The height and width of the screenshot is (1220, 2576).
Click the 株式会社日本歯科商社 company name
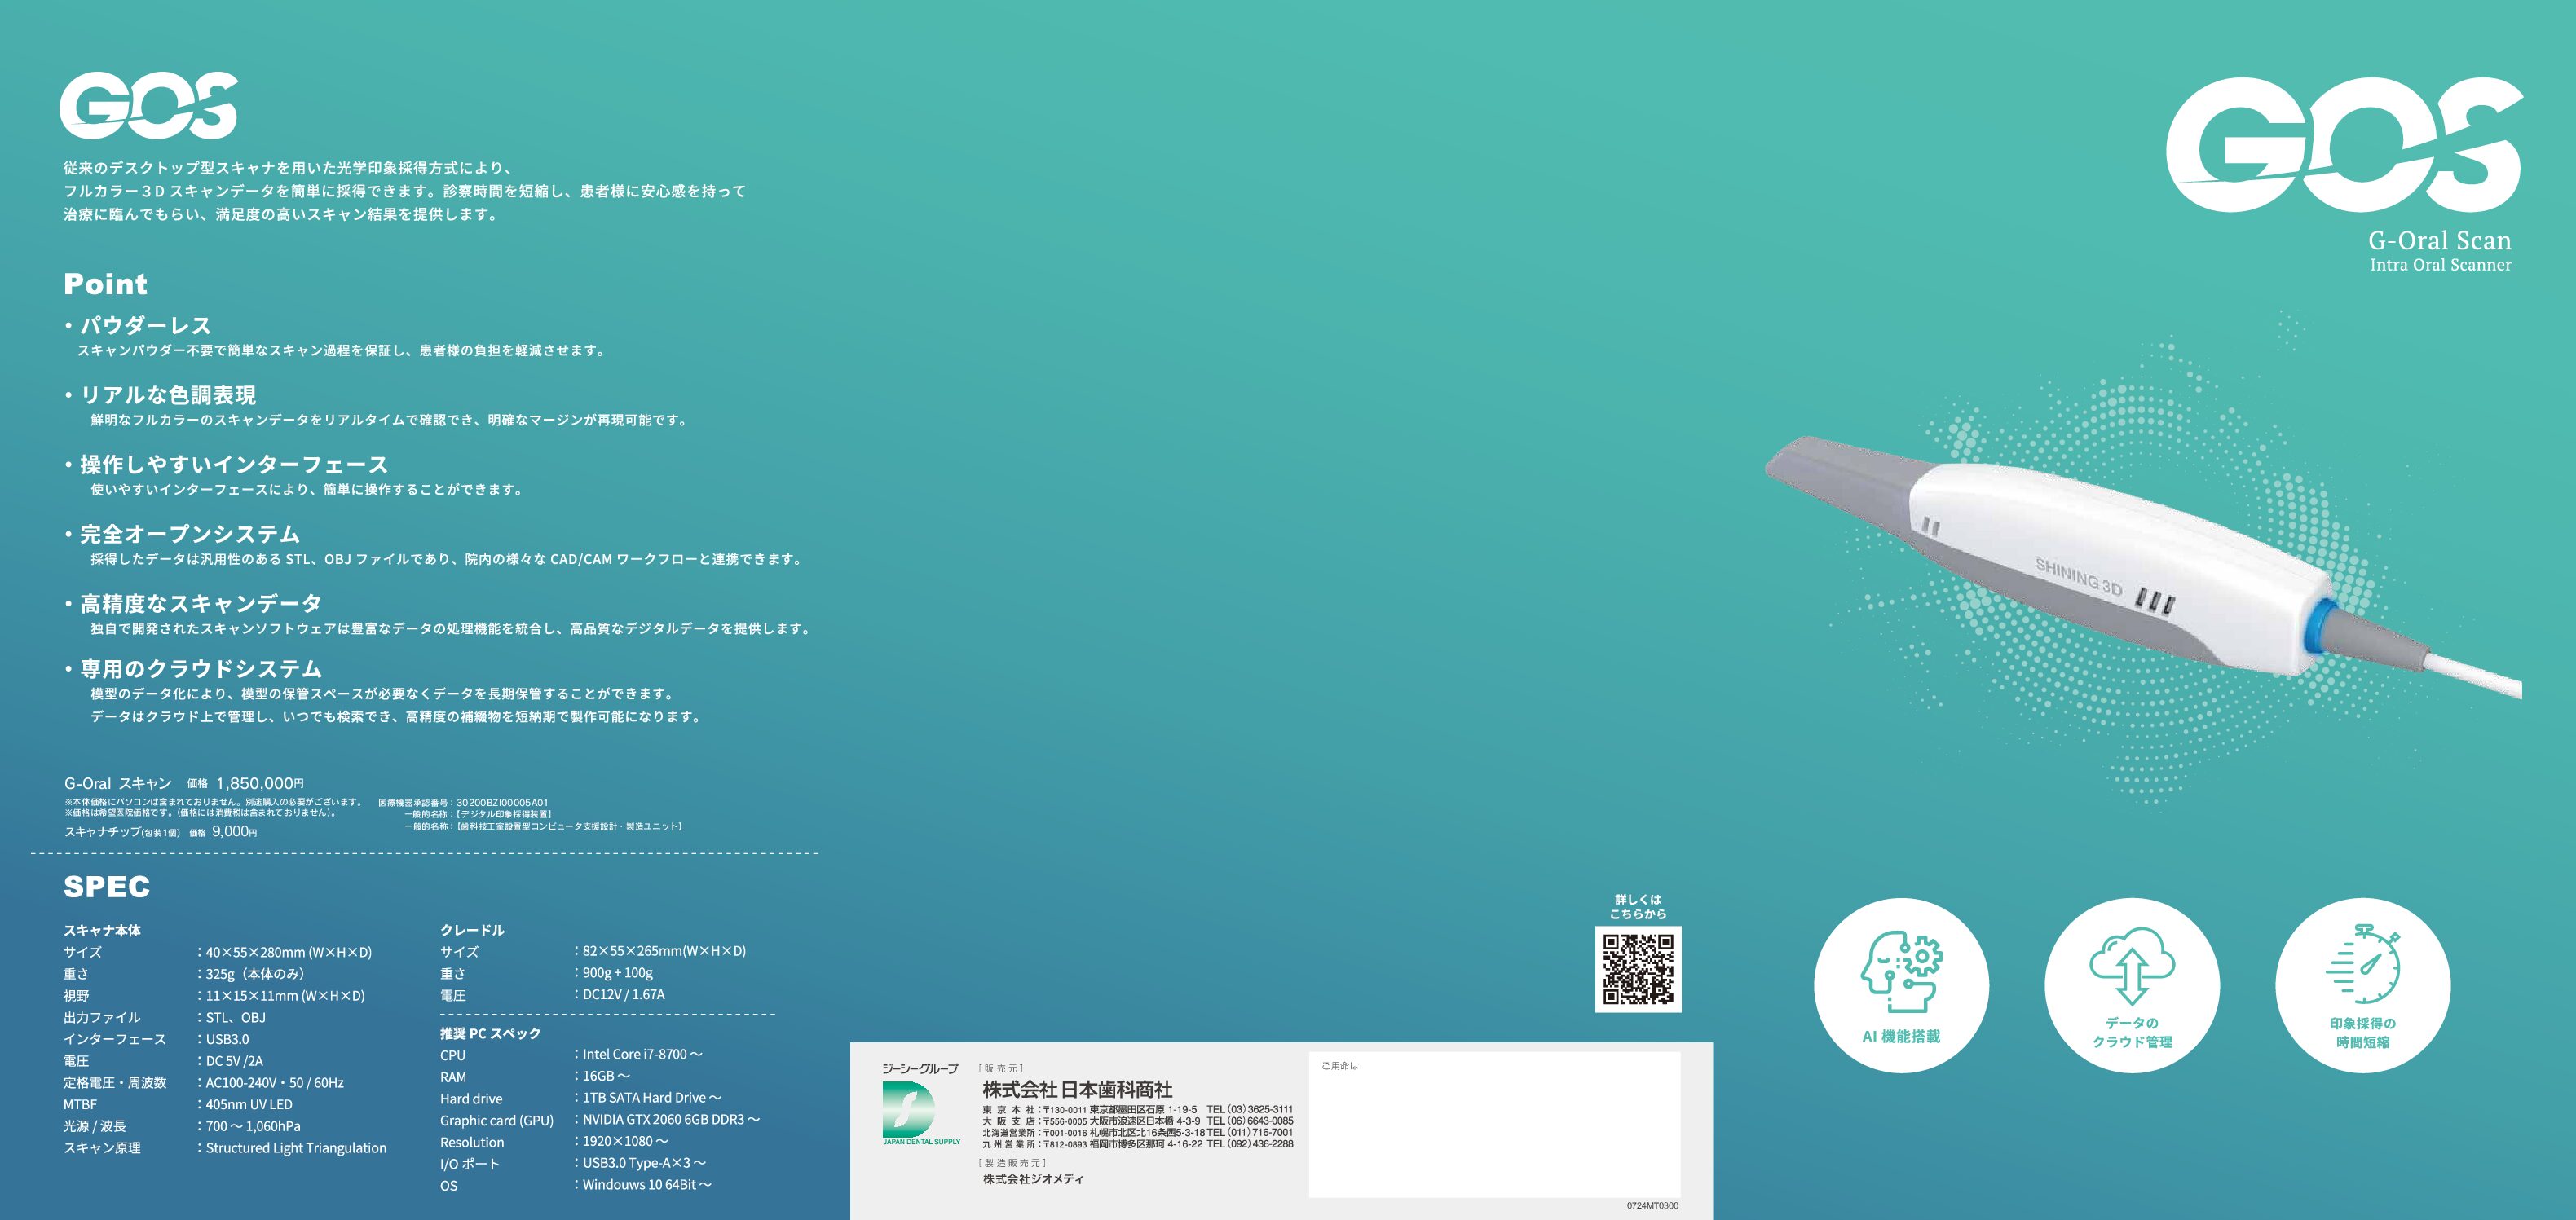tap(1077, 1089)
